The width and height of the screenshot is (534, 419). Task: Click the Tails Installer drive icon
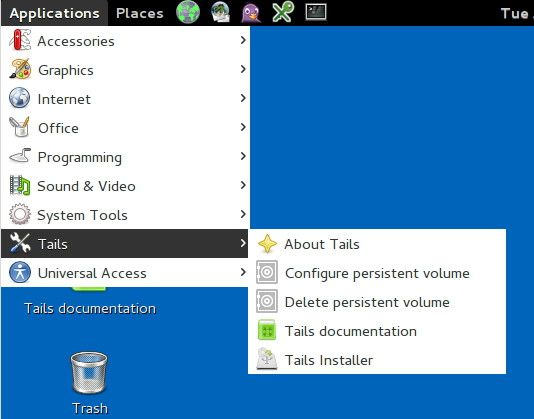[x=267, y=359]
